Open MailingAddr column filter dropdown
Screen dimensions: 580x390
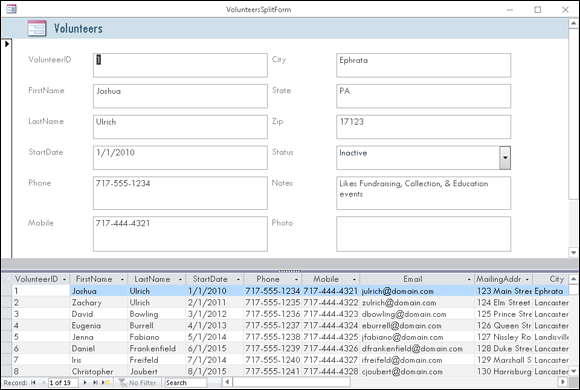click(527, 279)
